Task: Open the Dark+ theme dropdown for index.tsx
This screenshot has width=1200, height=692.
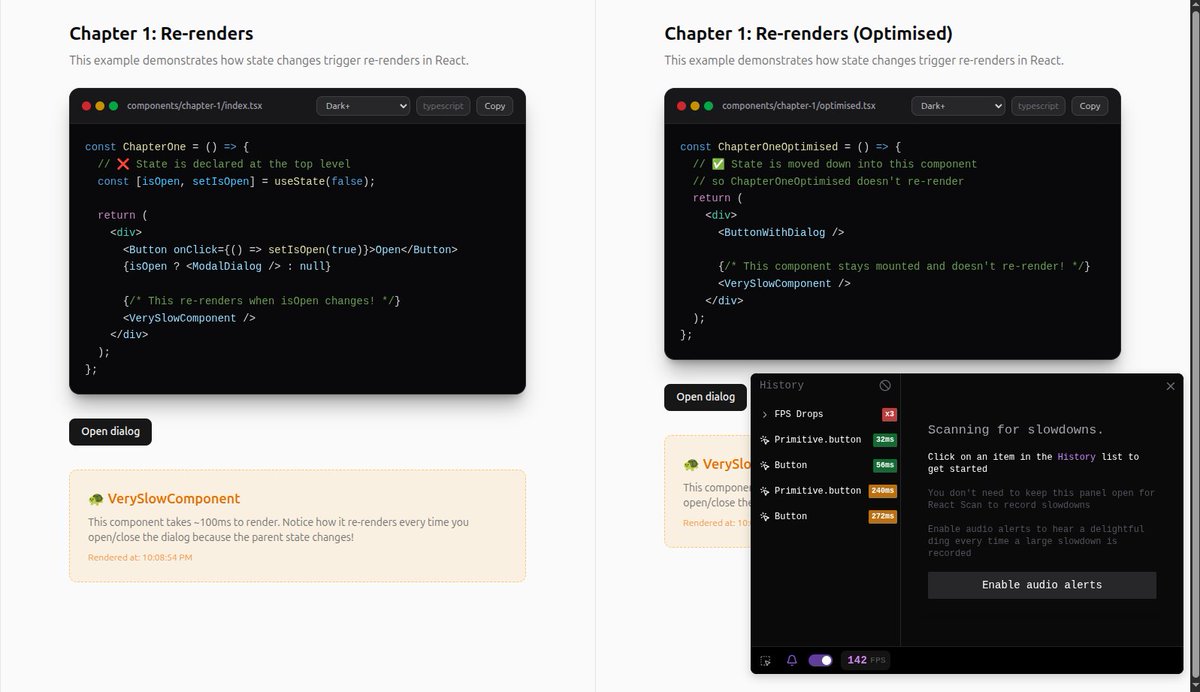Action: click(x=363, y=106)
